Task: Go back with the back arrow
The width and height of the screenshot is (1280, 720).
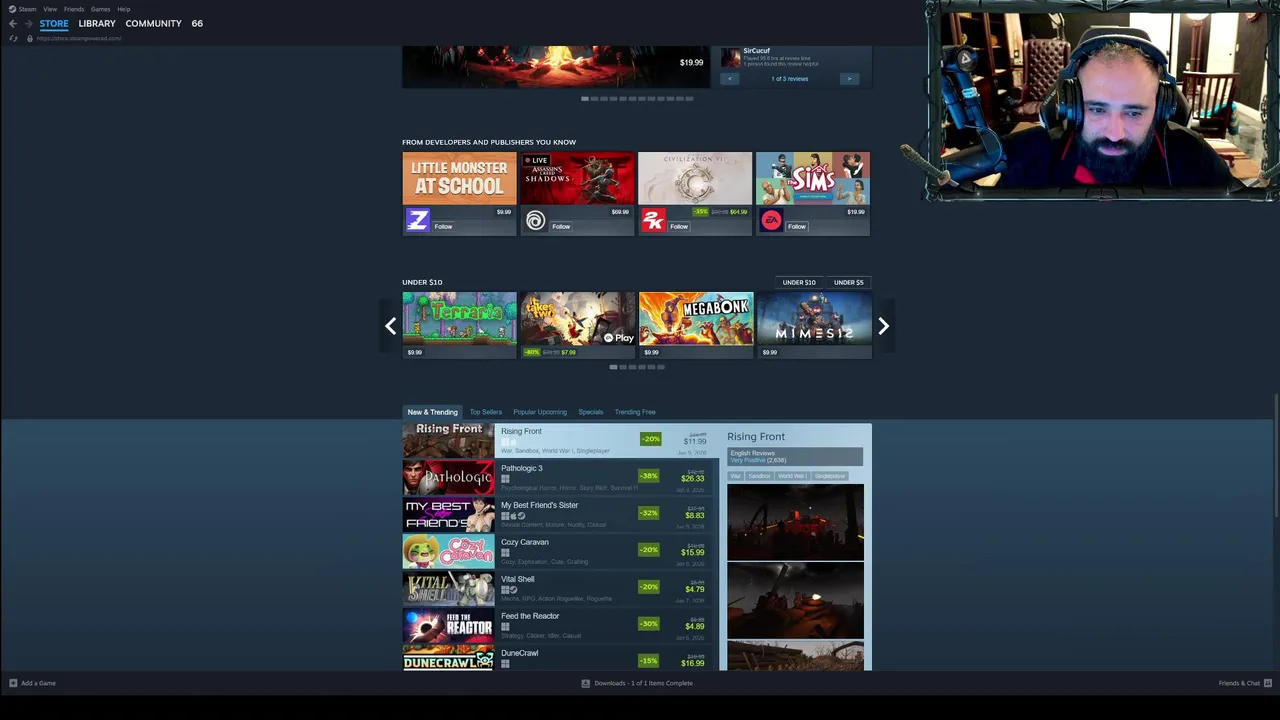Action: [12, 23]
